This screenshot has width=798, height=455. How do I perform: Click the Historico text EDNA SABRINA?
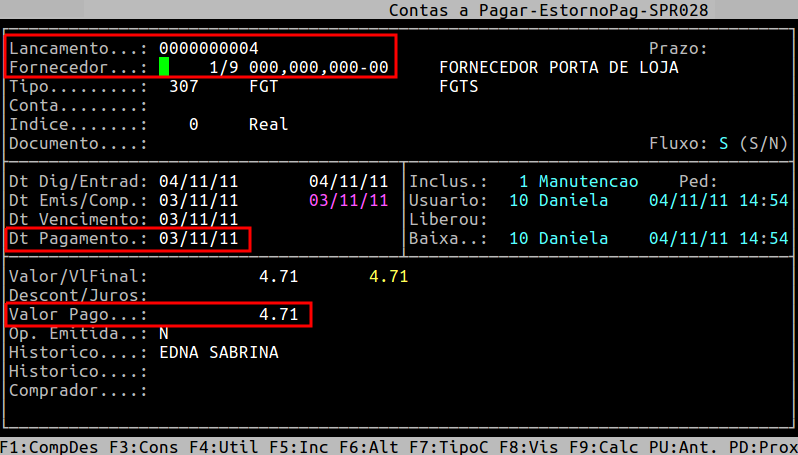[218, 352]
